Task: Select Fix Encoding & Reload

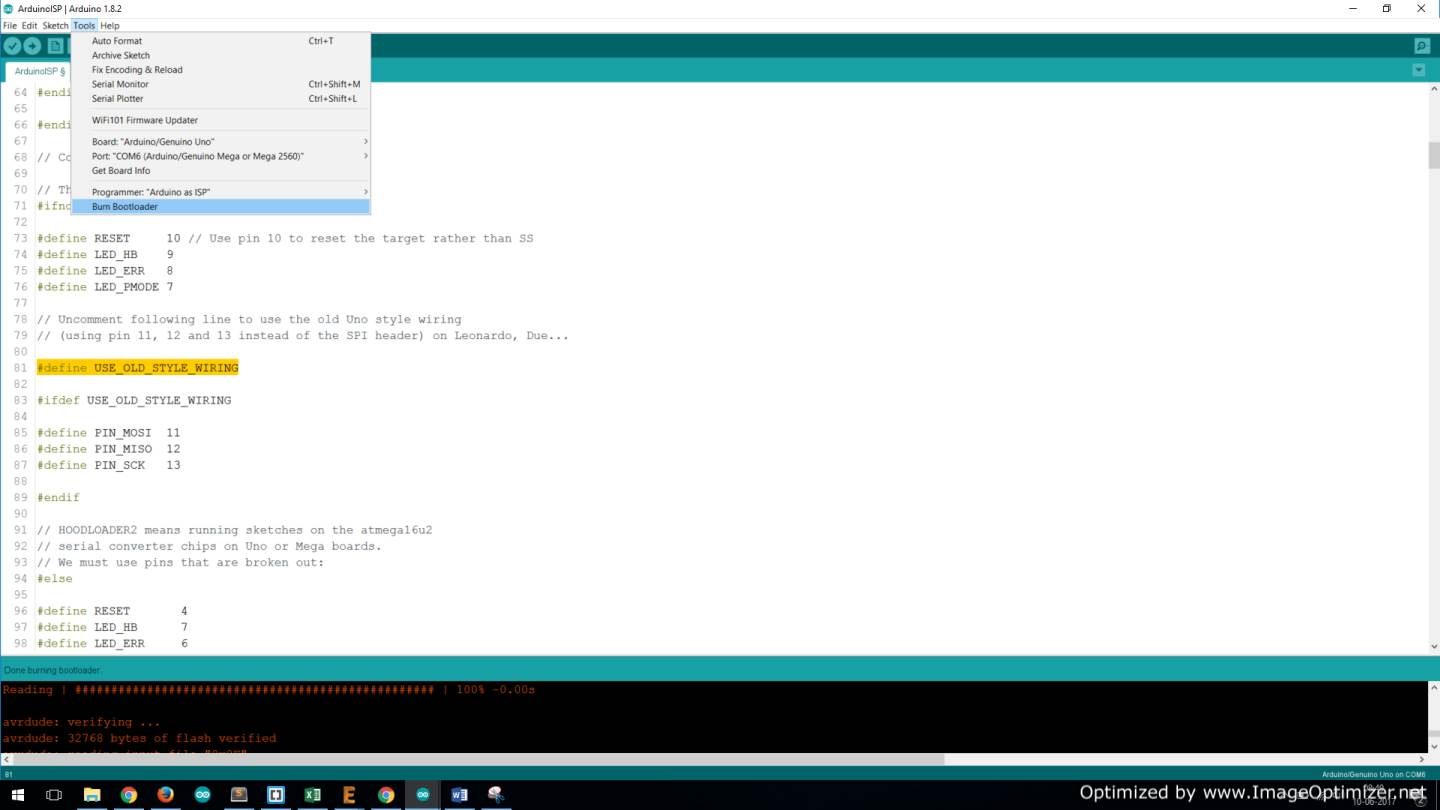Action: click(x=221, y=70)
